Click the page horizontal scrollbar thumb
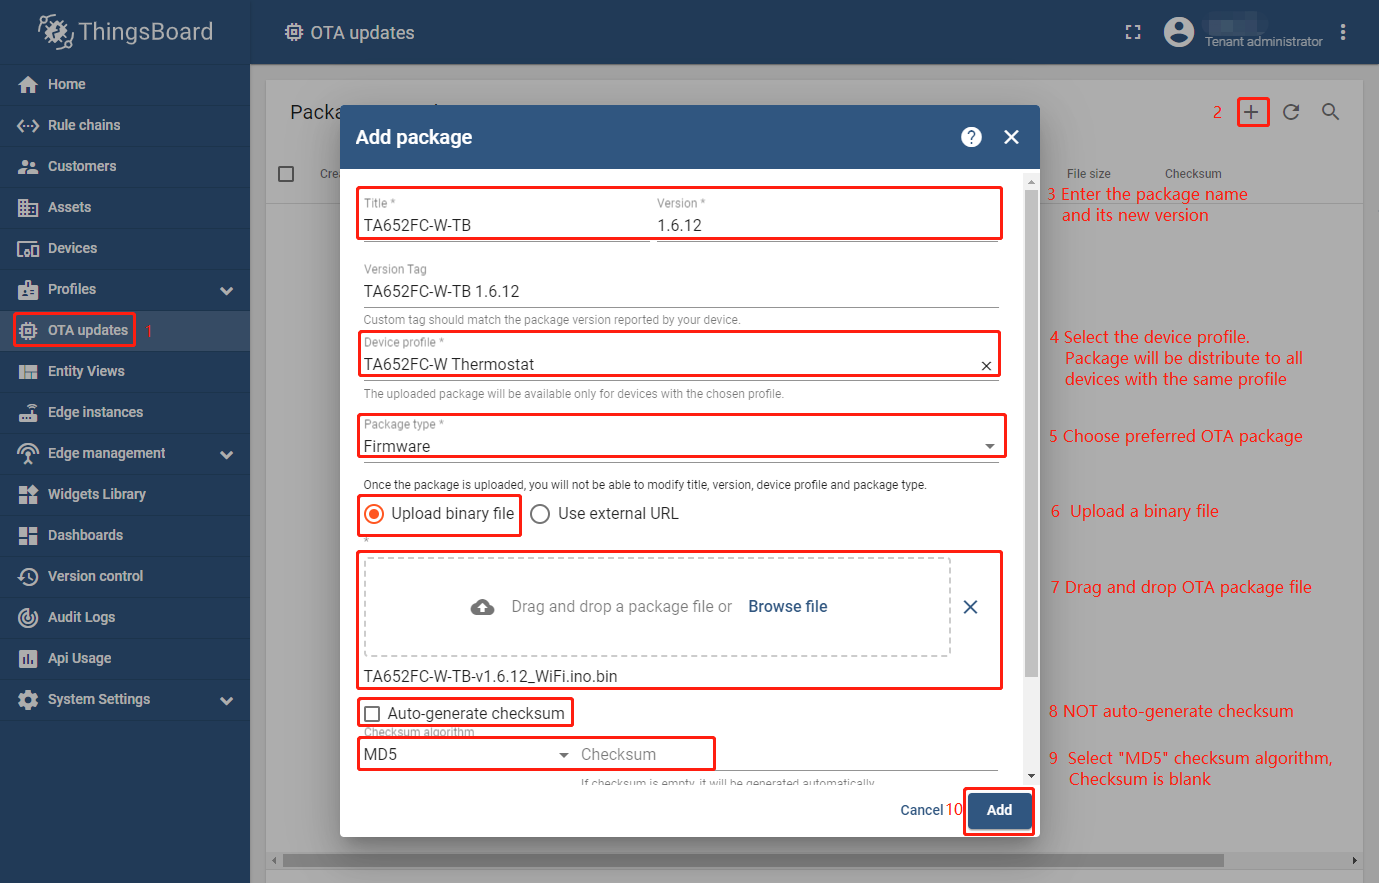1379x883 pixels. tap(753, 860)
